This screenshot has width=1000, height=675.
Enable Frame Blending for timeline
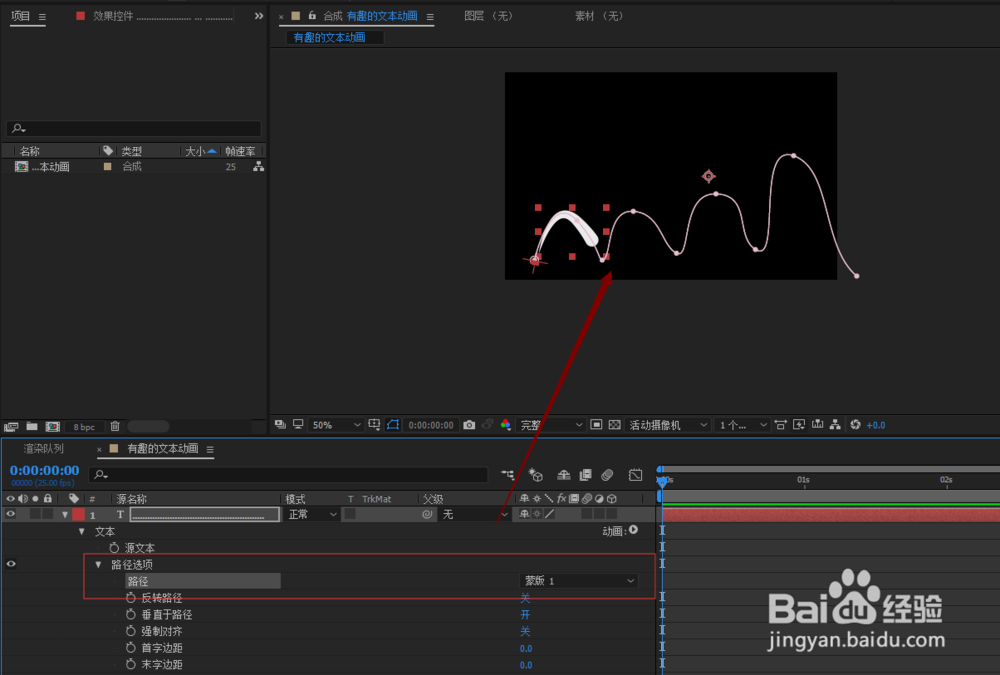pyautogui.click(x=585, y=475)
